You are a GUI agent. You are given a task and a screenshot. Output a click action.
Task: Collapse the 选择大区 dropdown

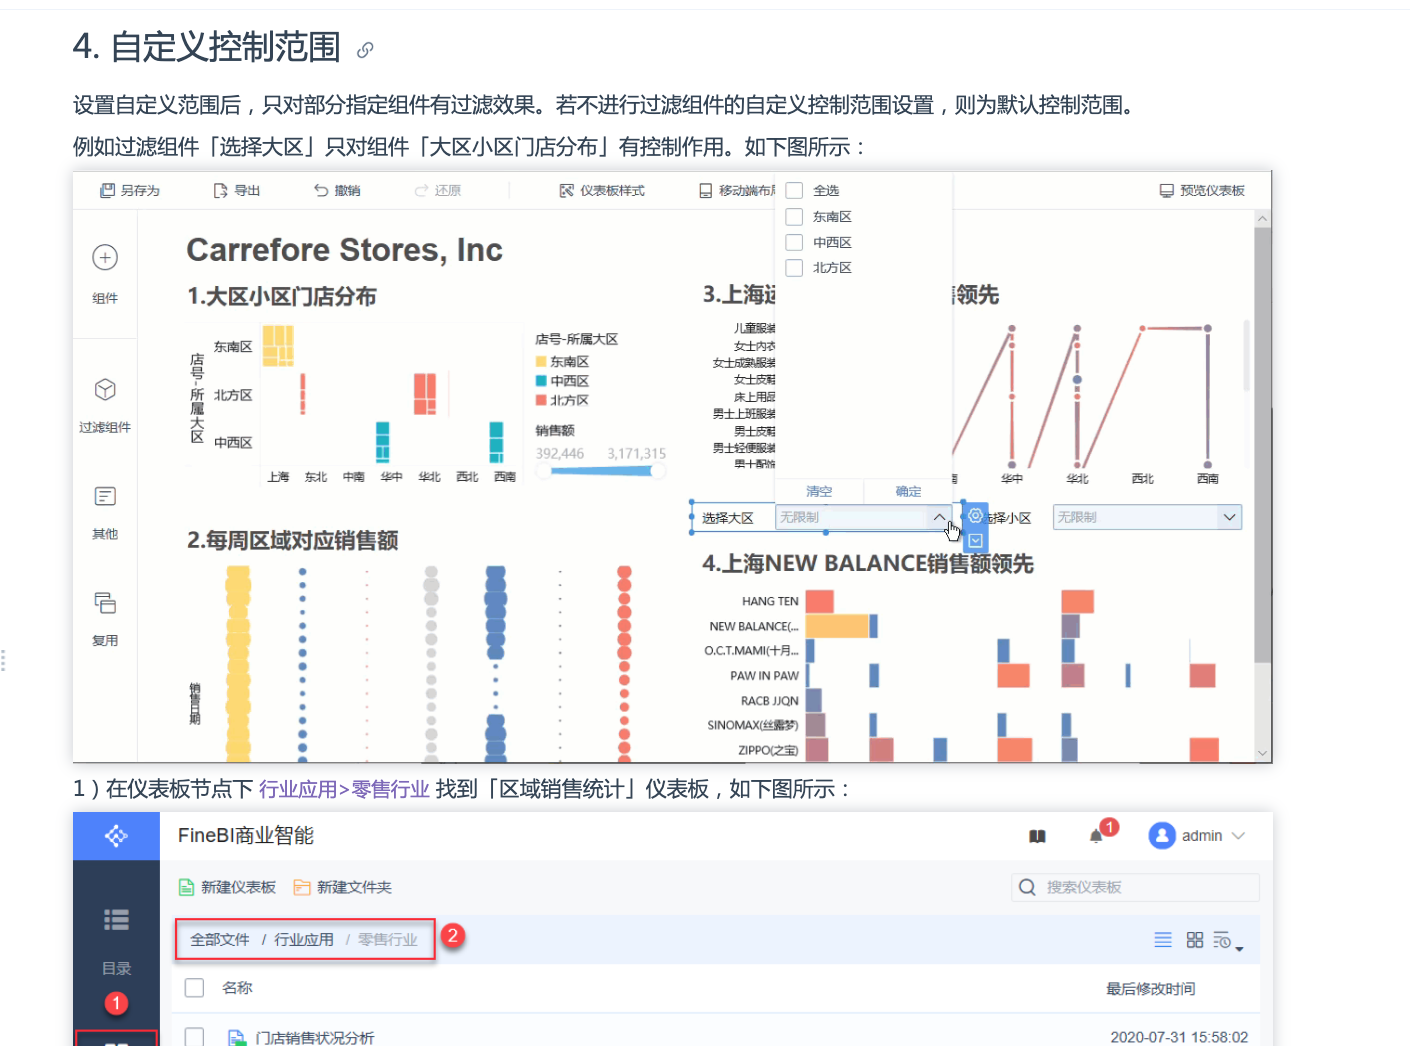(x=939, y=517)
